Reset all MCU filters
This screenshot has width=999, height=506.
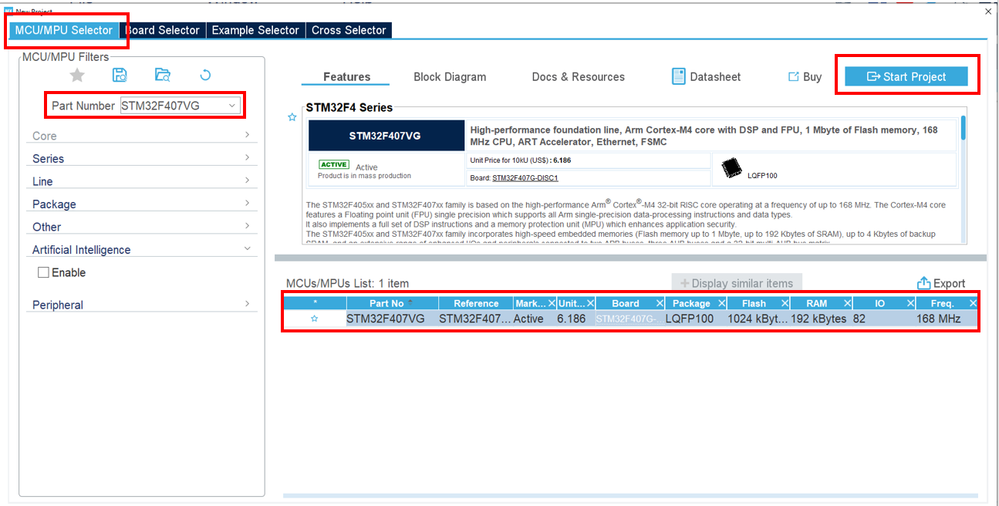[x=205, y=75]
